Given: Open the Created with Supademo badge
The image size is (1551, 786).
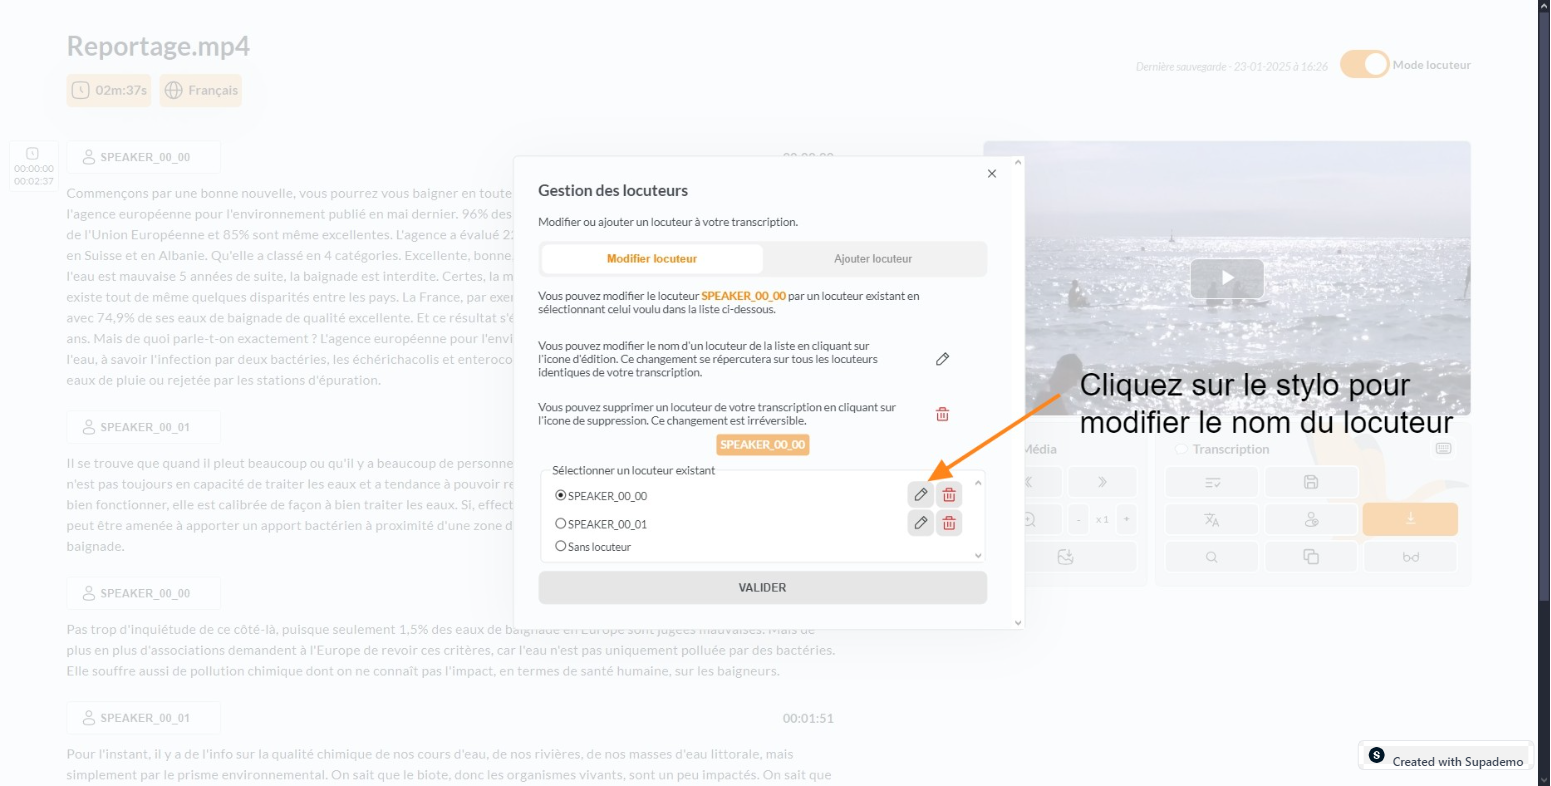Looking at the screenshot, I should (x=1445, y=757).
